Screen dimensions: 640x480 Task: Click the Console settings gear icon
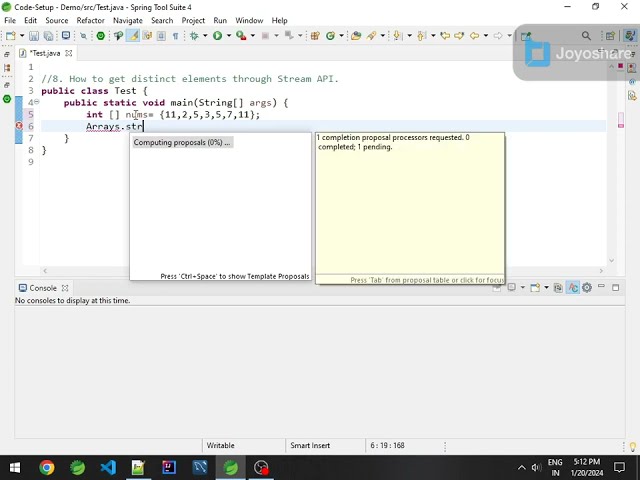click(587, 288)
